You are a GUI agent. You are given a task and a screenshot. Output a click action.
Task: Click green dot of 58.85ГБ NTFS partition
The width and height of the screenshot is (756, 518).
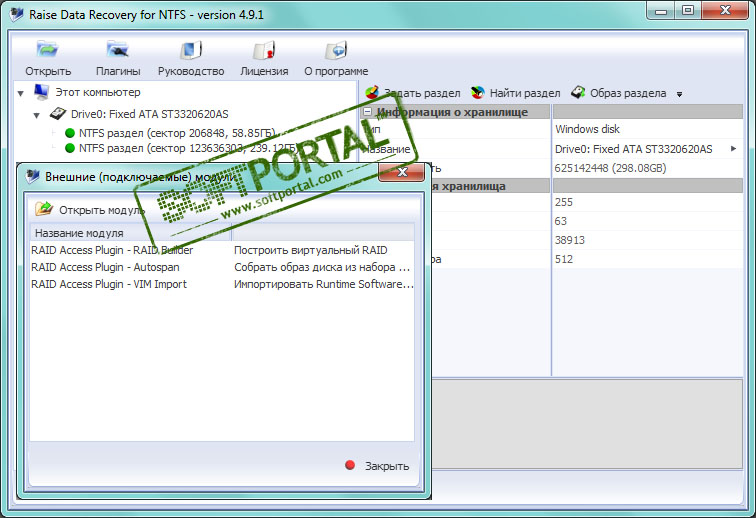(70, 133)
